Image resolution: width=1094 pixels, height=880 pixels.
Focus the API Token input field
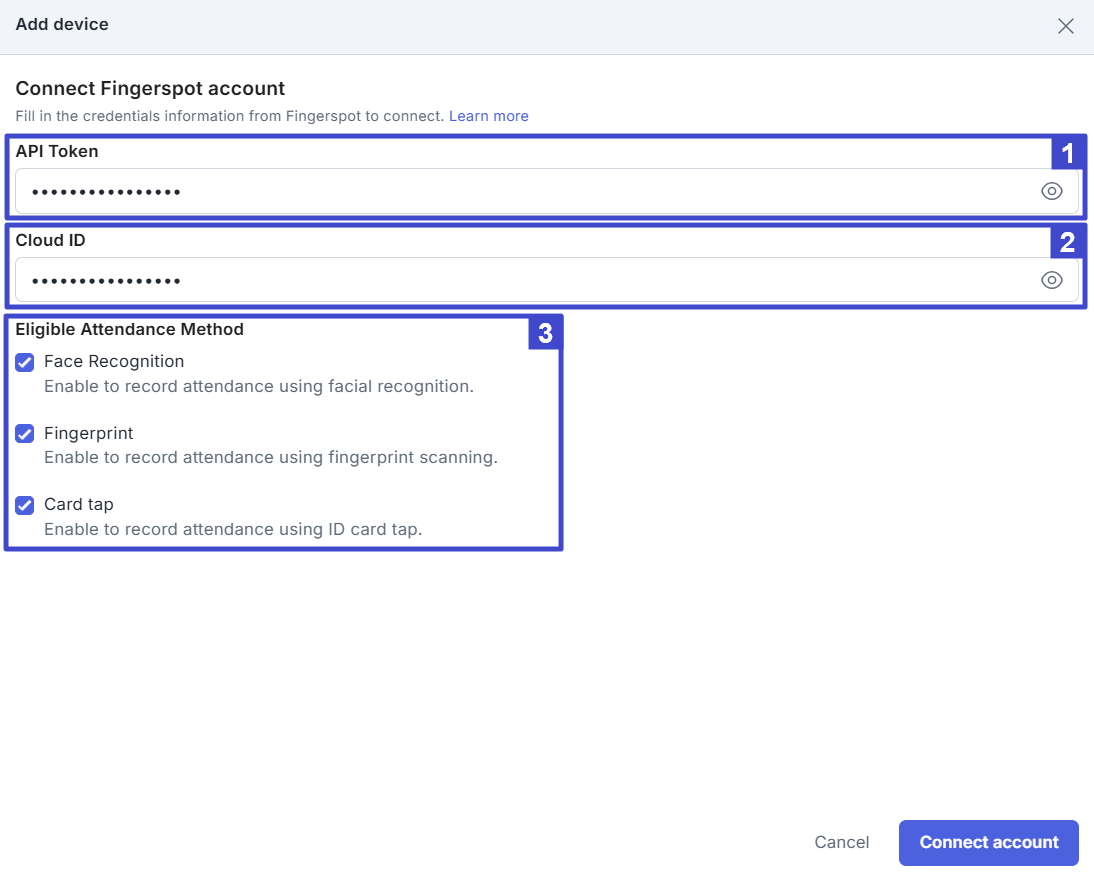pos(520,192)
